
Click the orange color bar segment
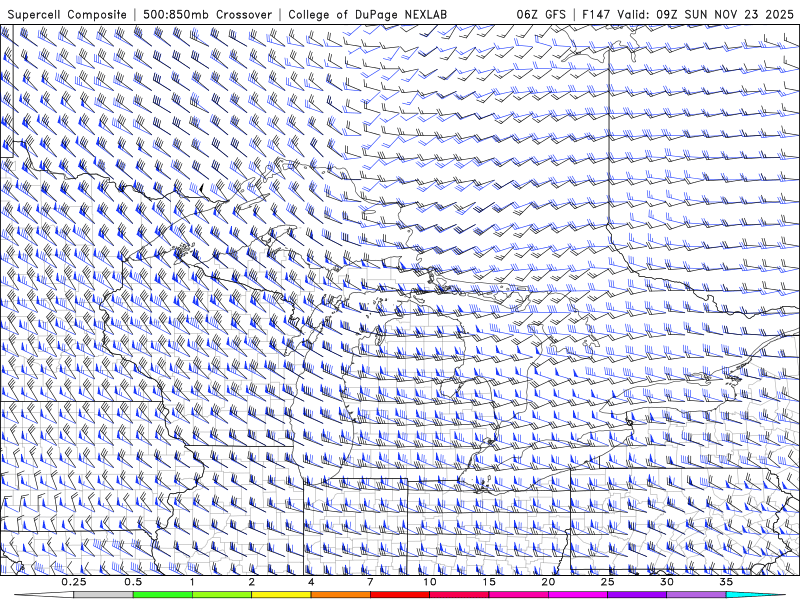(x=341, y=595)
